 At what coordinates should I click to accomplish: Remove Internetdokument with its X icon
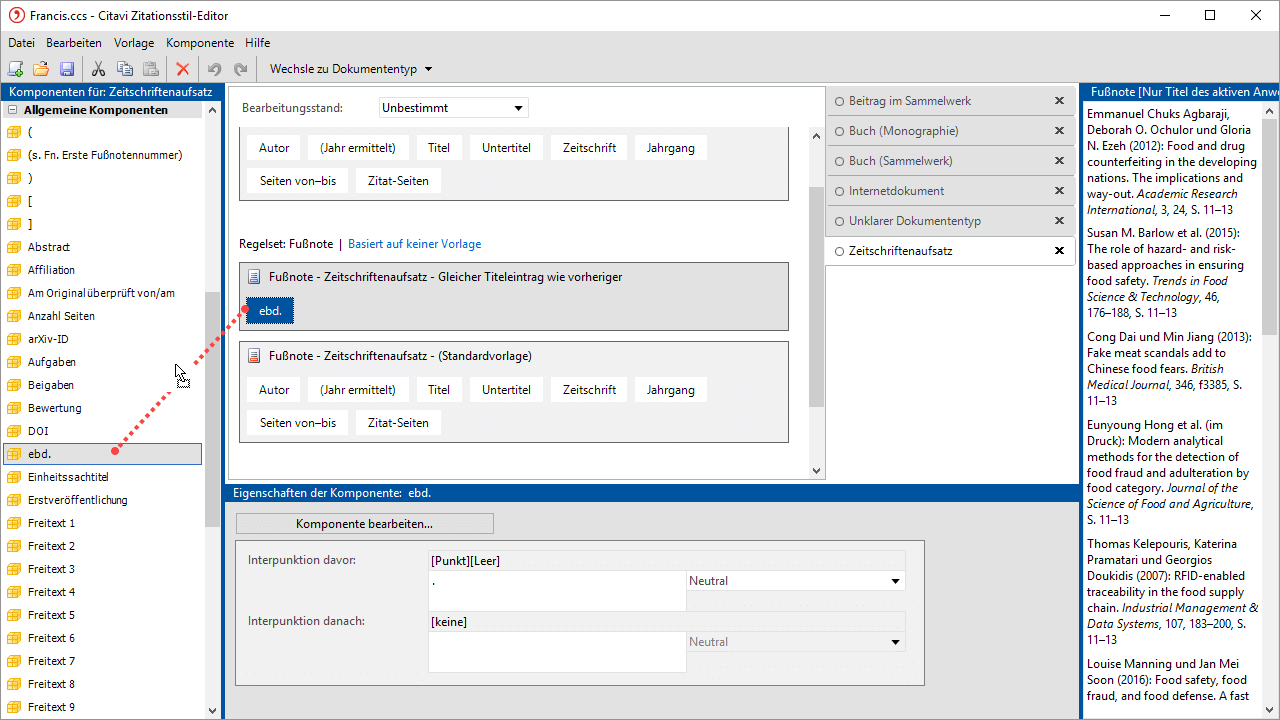[1059, 191]
